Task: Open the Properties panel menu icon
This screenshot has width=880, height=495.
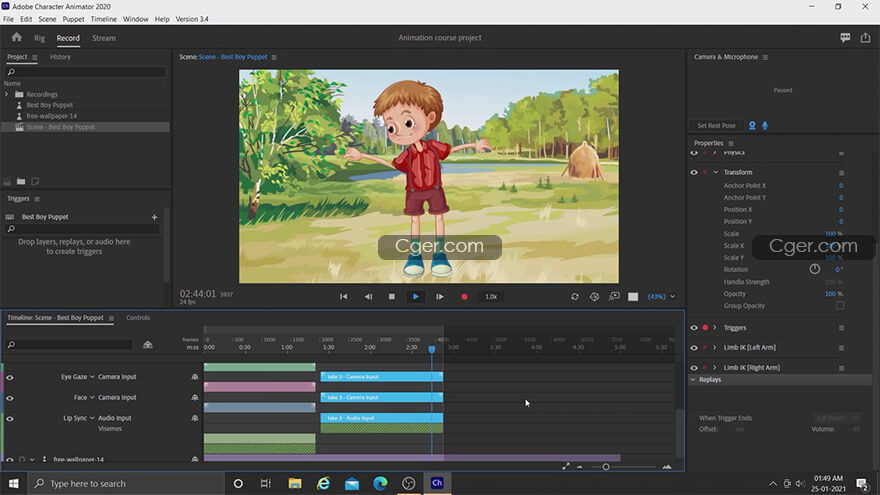Action: (731, 143)
